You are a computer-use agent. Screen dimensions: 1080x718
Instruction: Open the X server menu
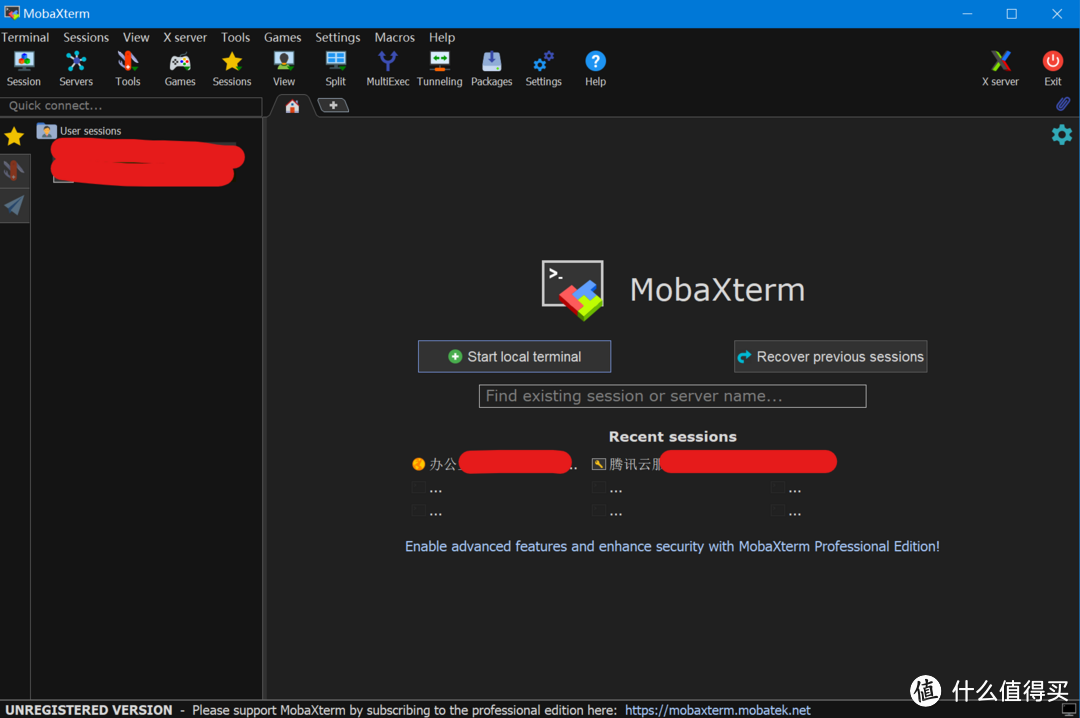pos(185,37)
